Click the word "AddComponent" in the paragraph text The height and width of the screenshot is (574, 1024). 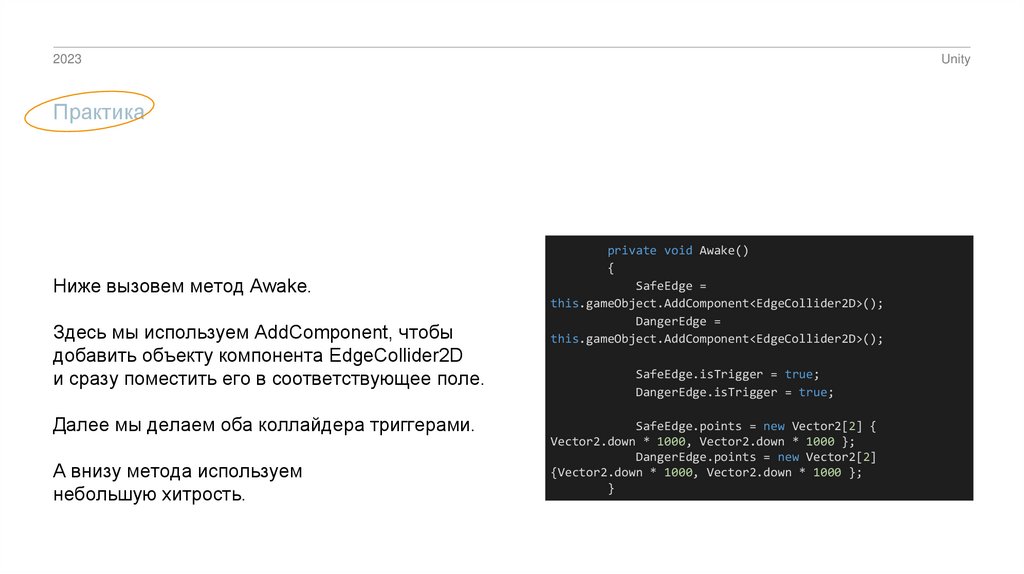point(321,331)
